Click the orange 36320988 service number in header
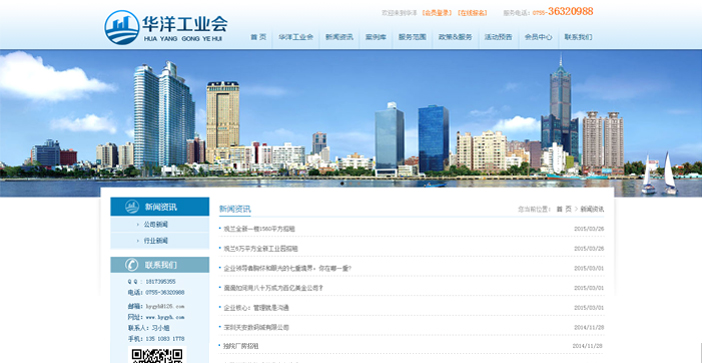The image size is (702, 363). tap(570, 12)
